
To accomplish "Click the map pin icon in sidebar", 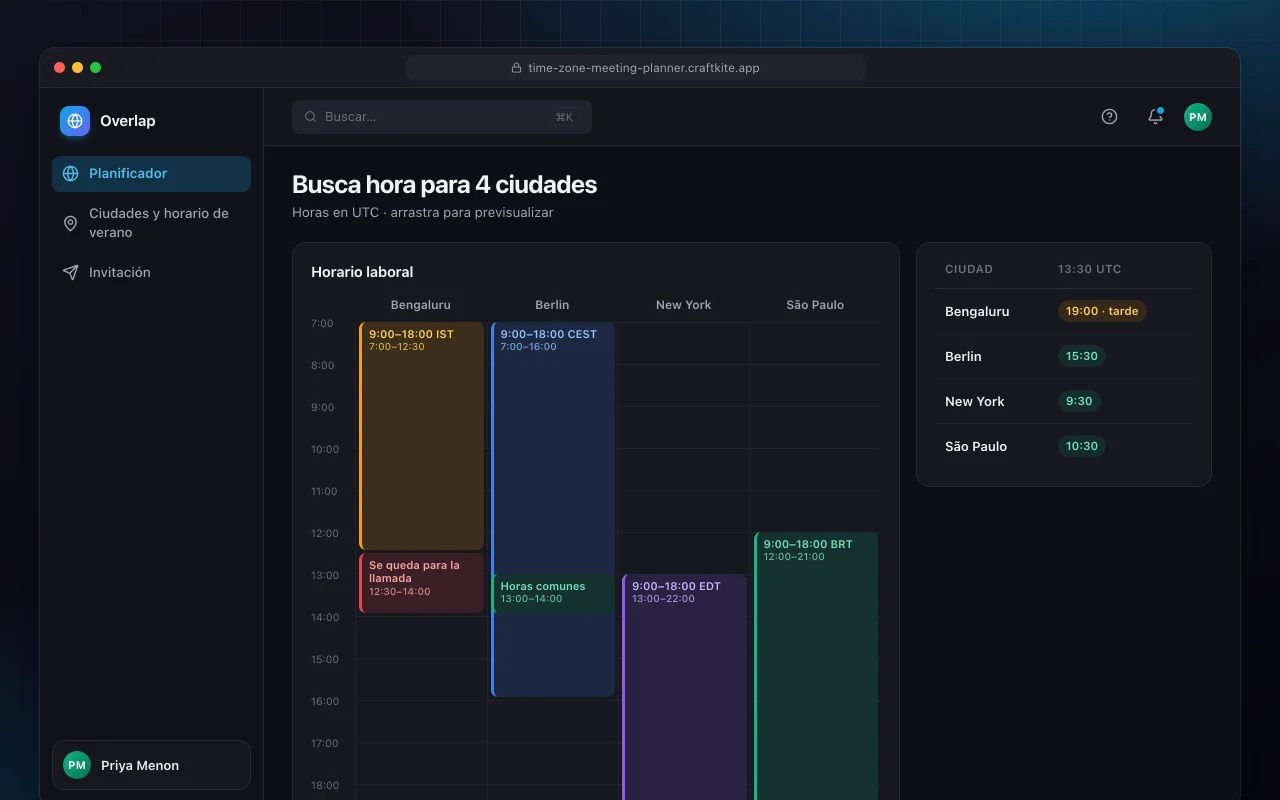I will click(70, 223).
